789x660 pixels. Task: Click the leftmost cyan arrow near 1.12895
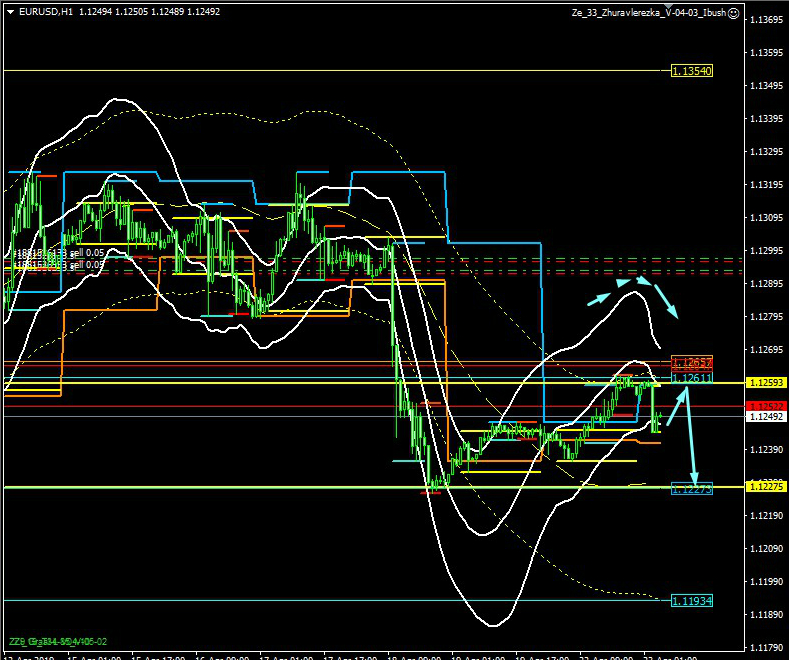[x=597, y=297]
